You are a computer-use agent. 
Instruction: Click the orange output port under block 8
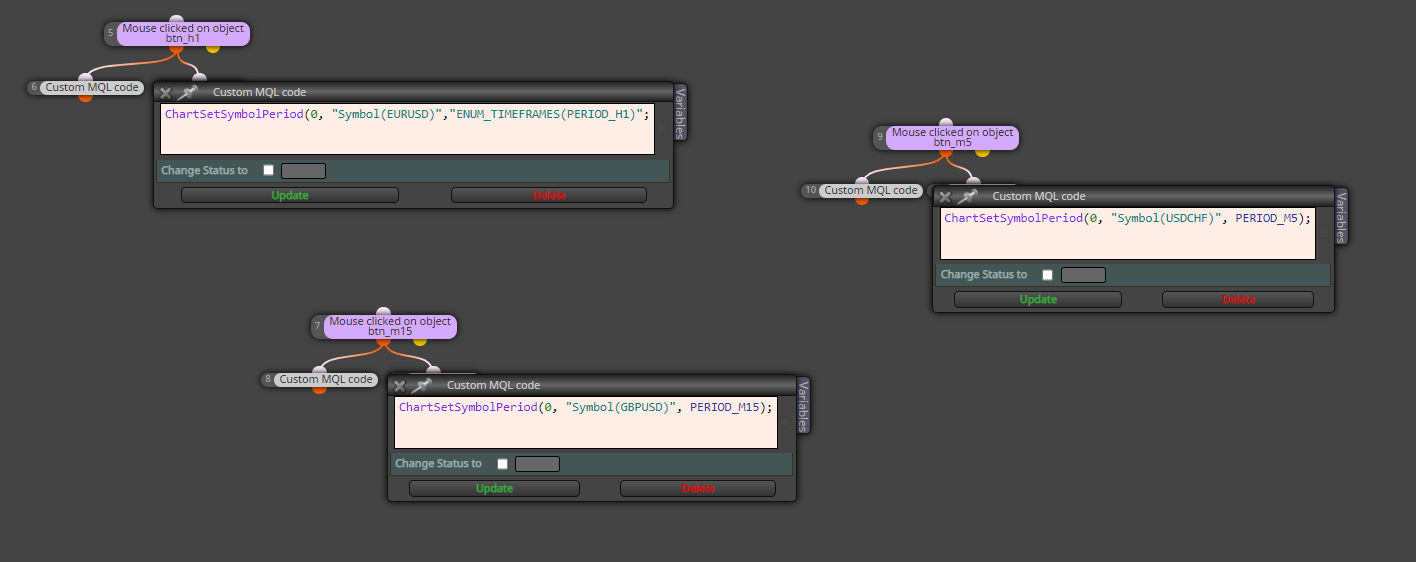tap(320, 389)
